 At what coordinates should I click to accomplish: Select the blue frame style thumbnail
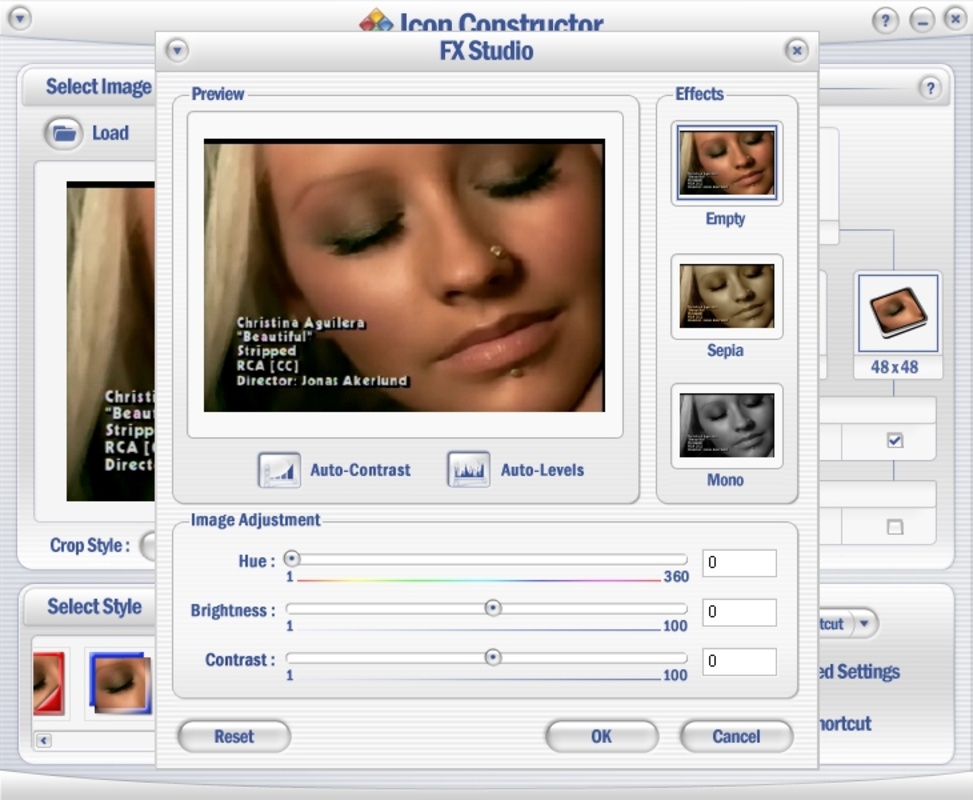coord(120,683)
